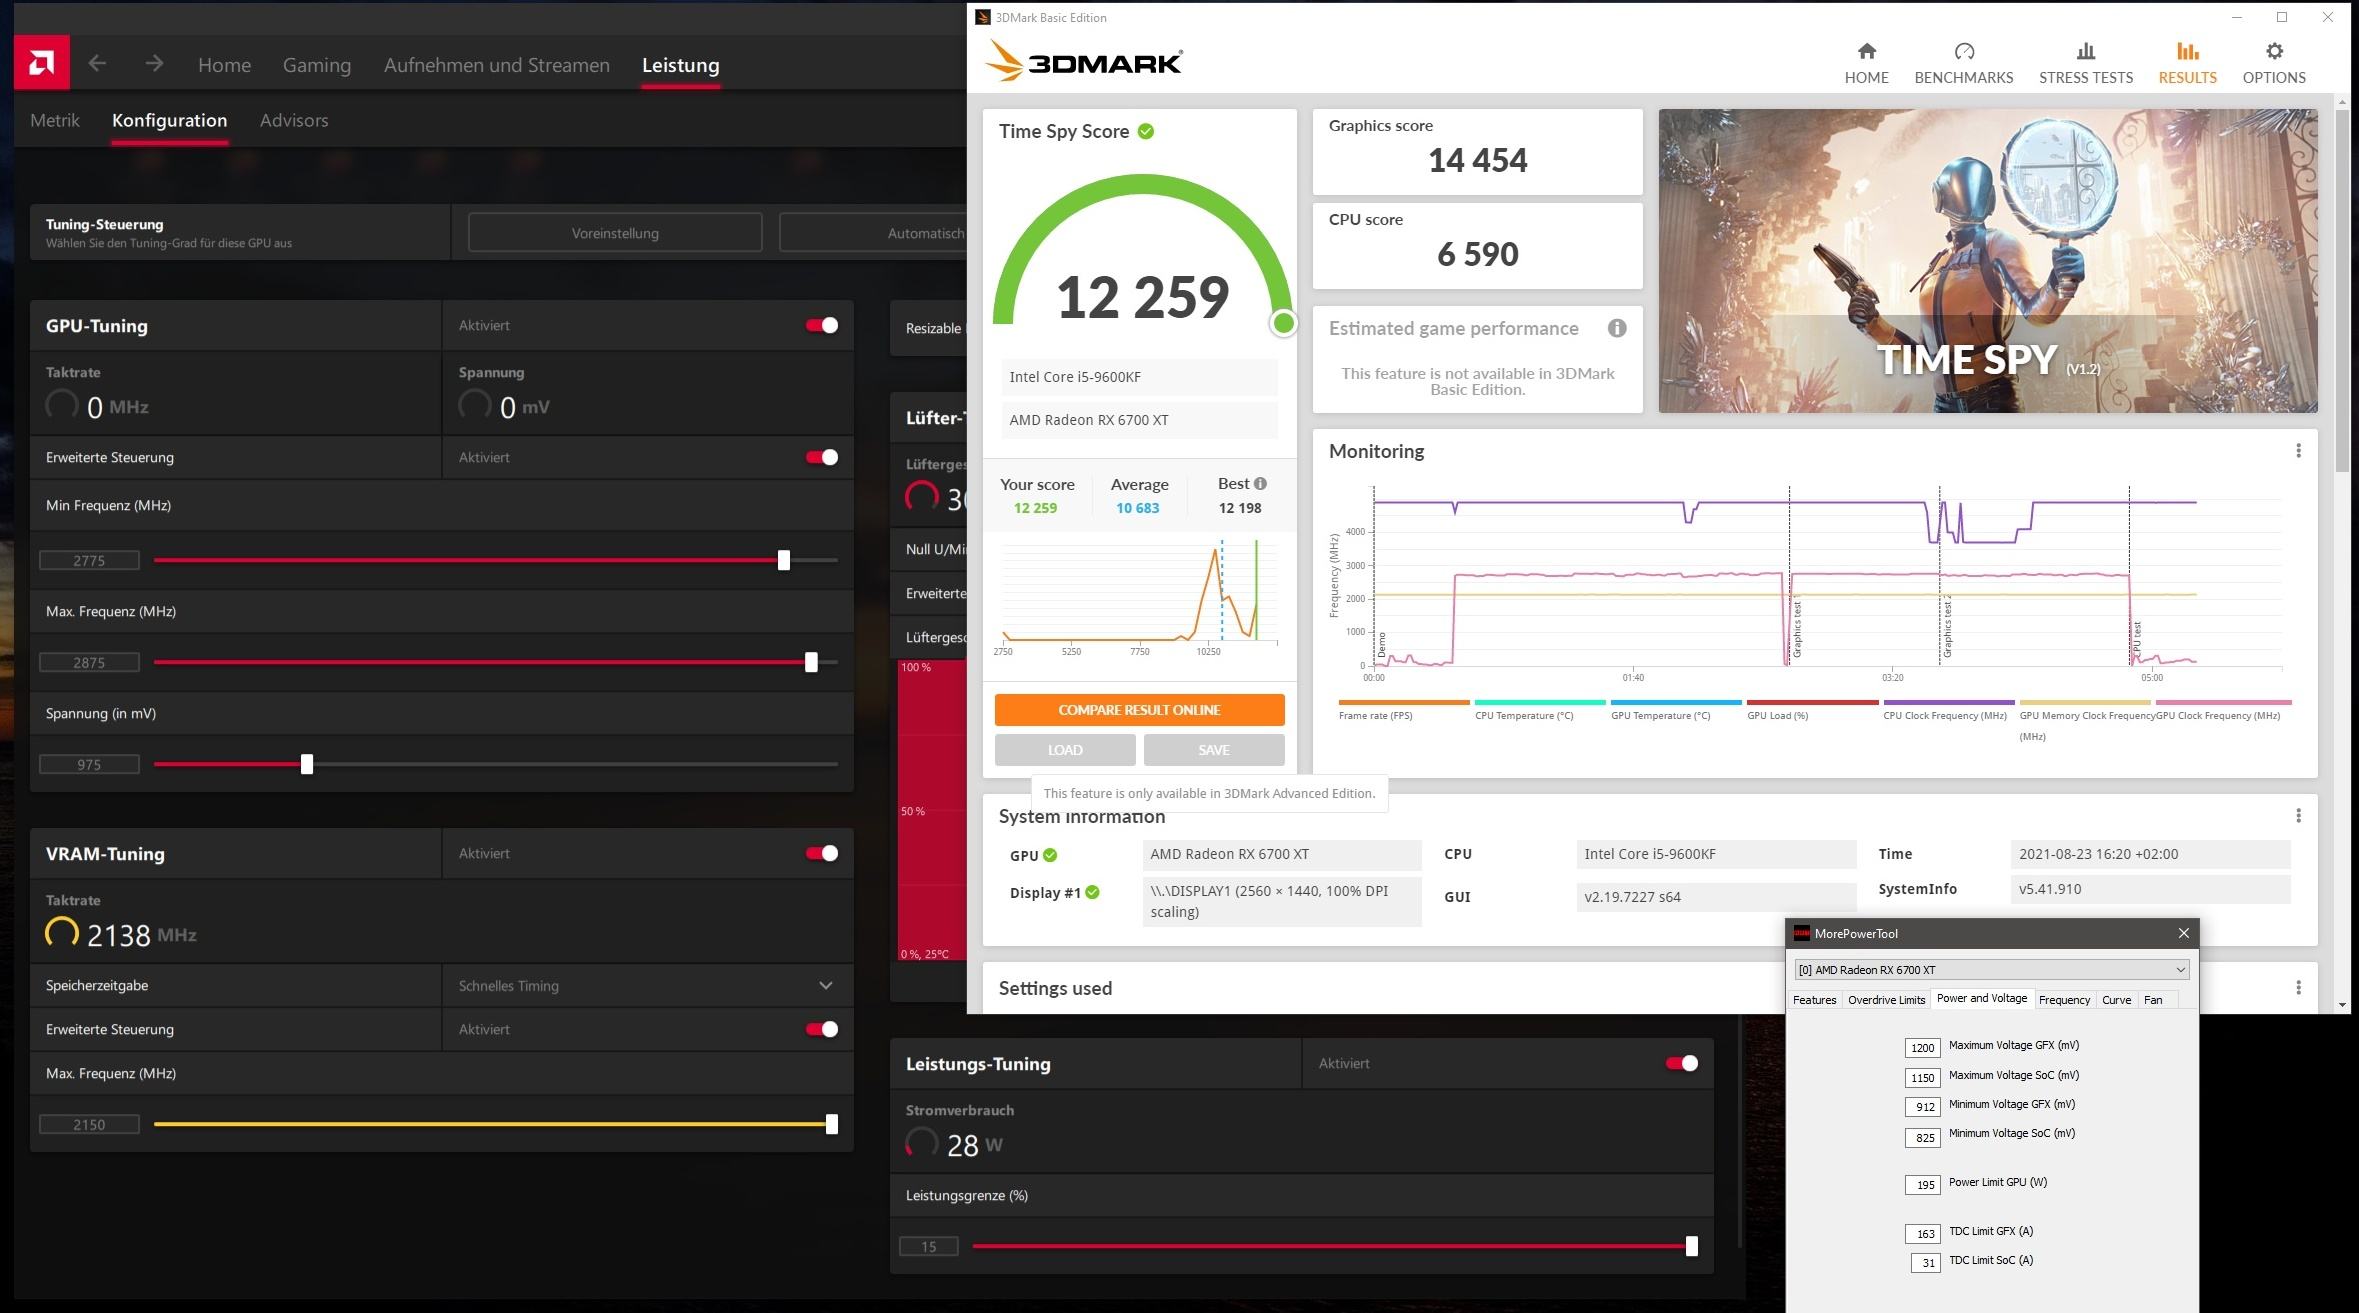Open MorePowerTool Features tab
Viewport: 2359px width, 1313px height.
pos(1814,999)
